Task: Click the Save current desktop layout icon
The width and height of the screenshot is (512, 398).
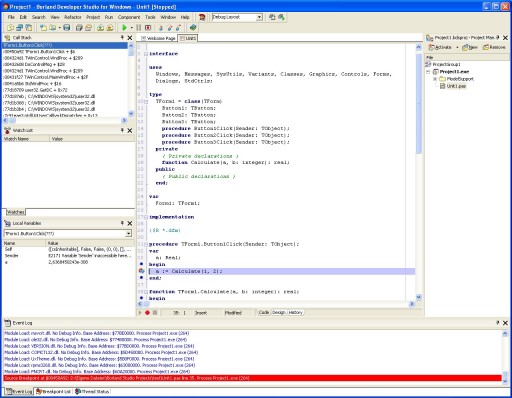Action: pyautogui.click(x=272, y=17)
